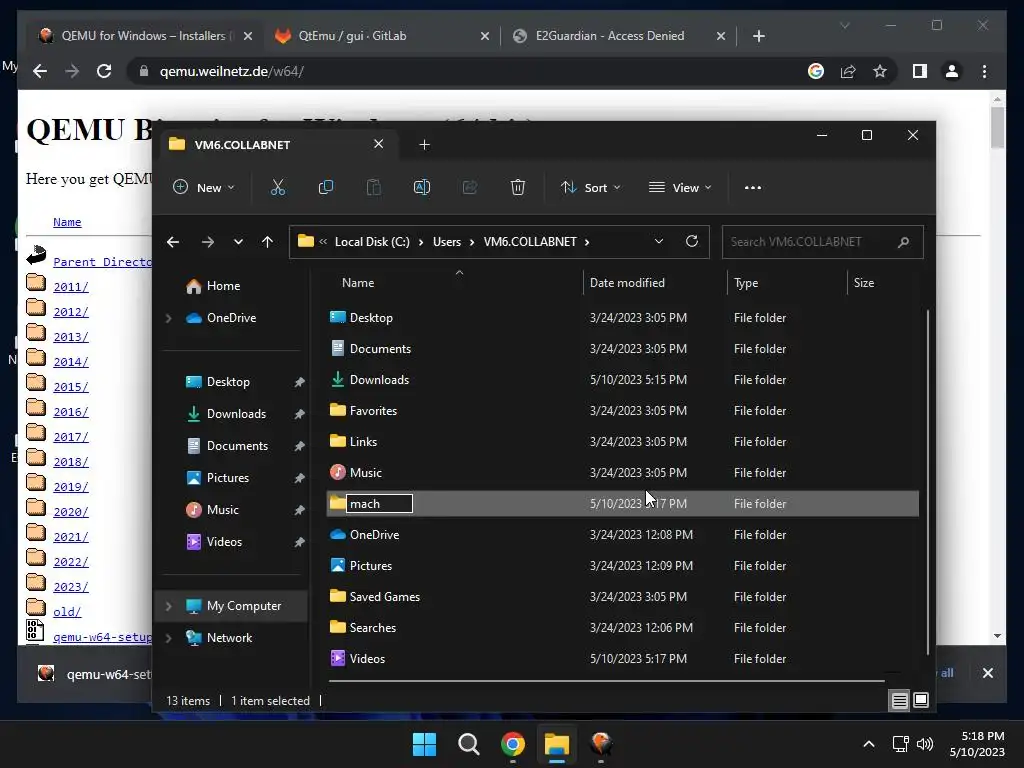Open the View dropdown in Explorer
The height and width of the screenshot is (768, 1024).
coord(680,187)
